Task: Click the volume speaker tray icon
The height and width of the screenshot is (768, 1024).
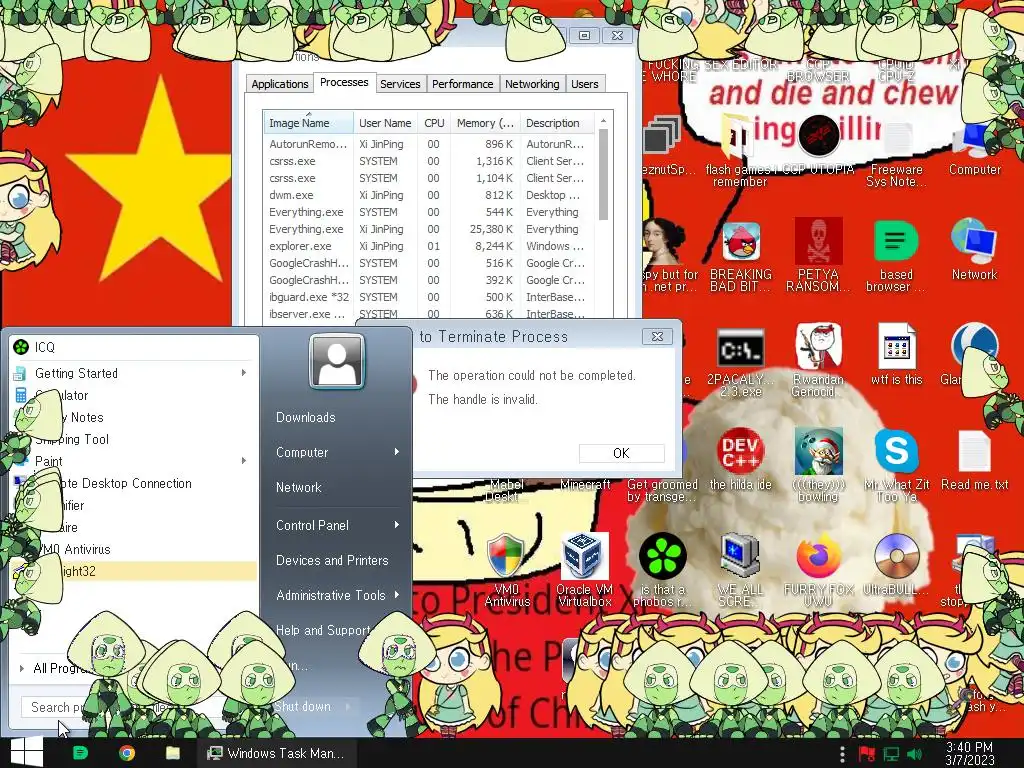Action: tap(915, 754)
